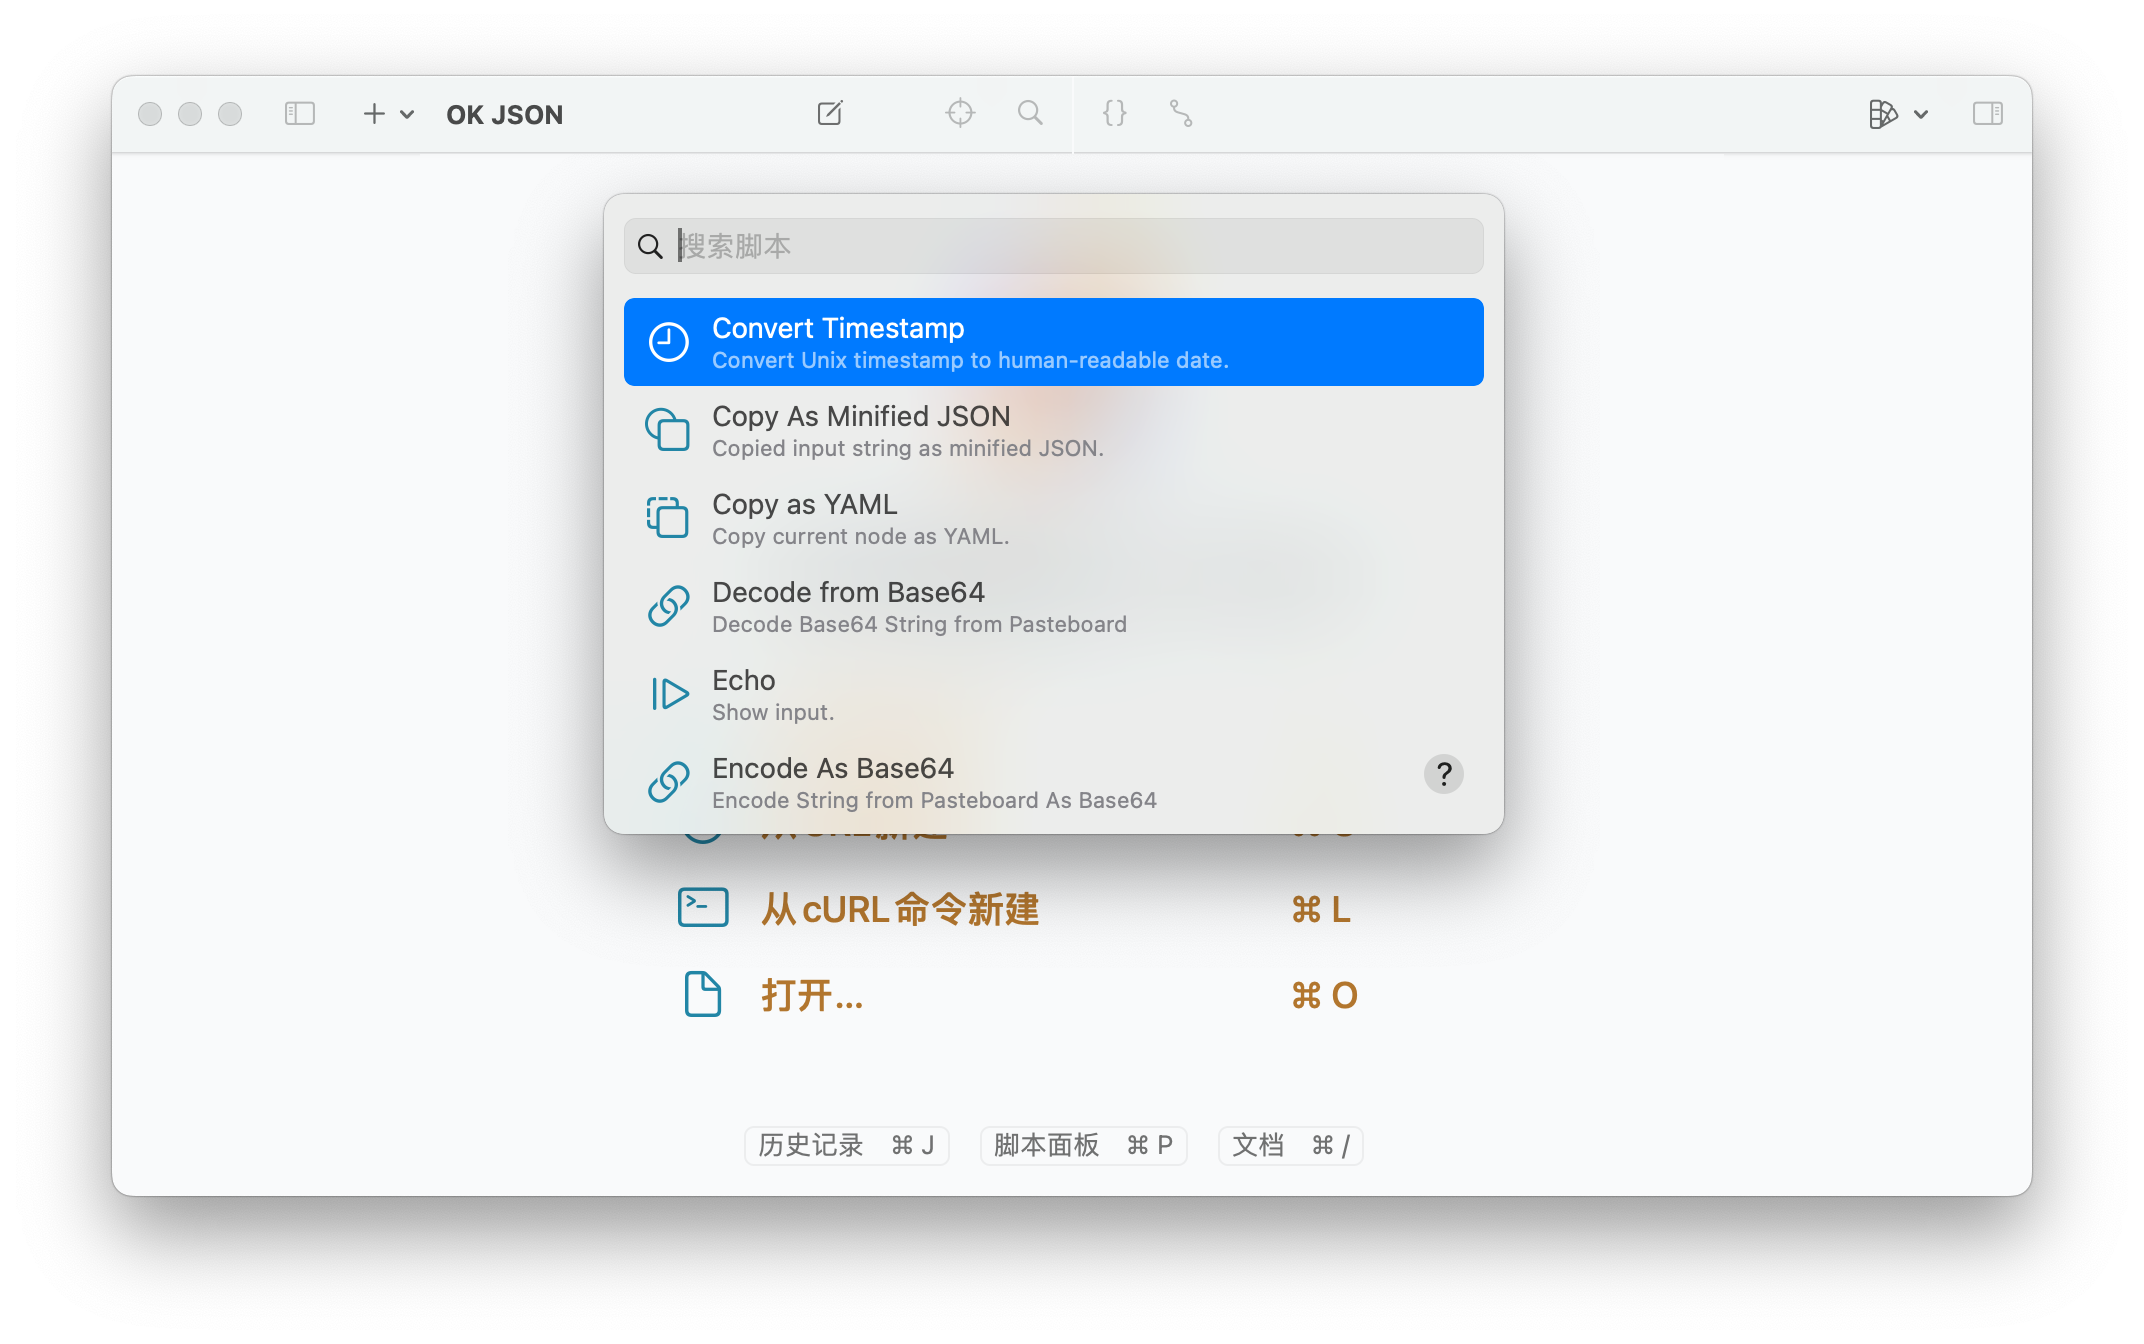Select the Echo script
Viewport: 2144px width, 1344px height.
point(1054,694)
